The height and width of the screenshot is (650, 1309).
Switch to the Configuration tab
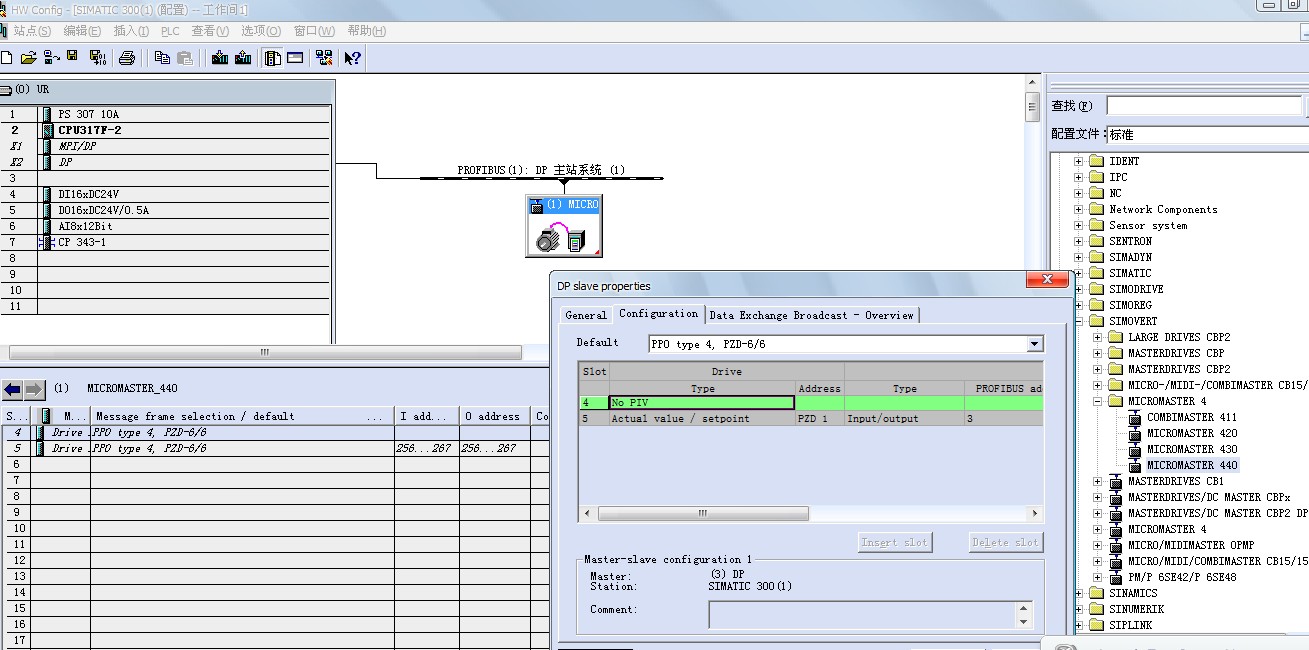[x=658, y=314]
